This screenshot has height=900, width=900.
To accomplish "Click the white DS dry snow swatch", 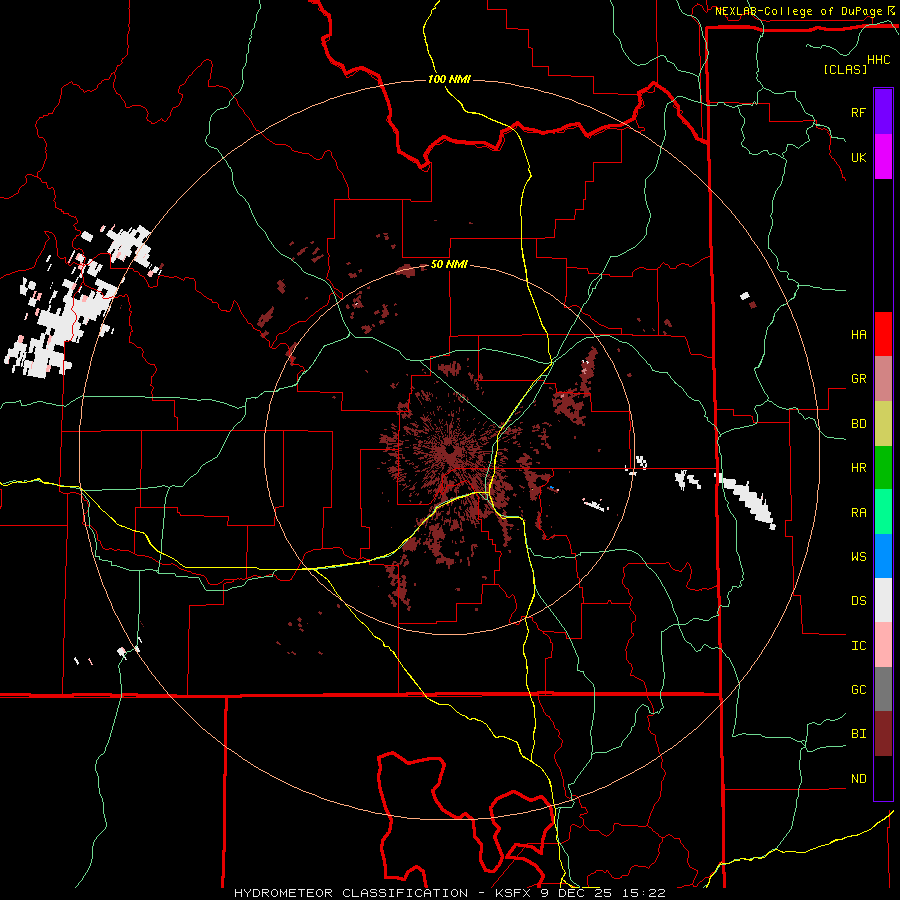I will point(883,600).
